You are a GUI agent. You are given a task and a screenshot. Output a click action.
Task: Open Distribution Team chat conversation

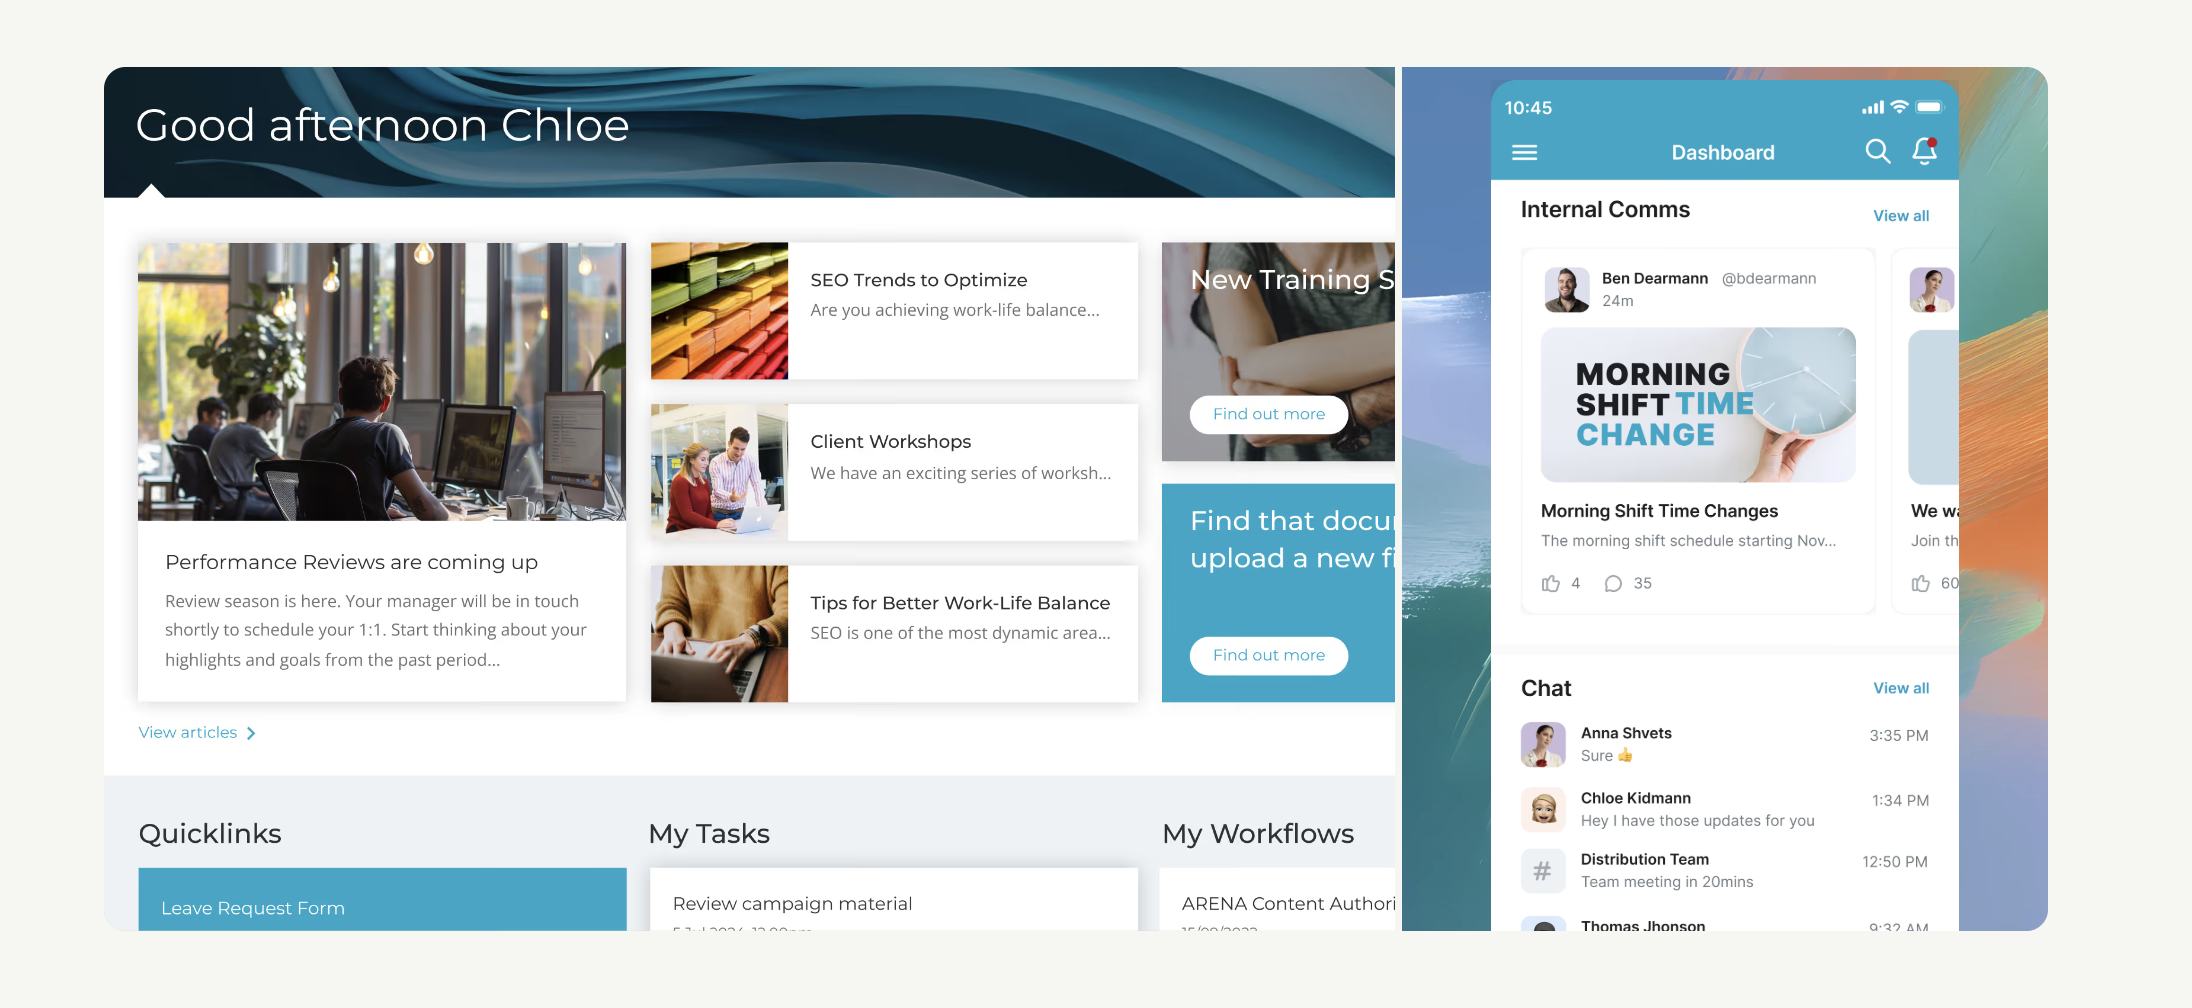pyautogui.click(x=1725, y=871)
